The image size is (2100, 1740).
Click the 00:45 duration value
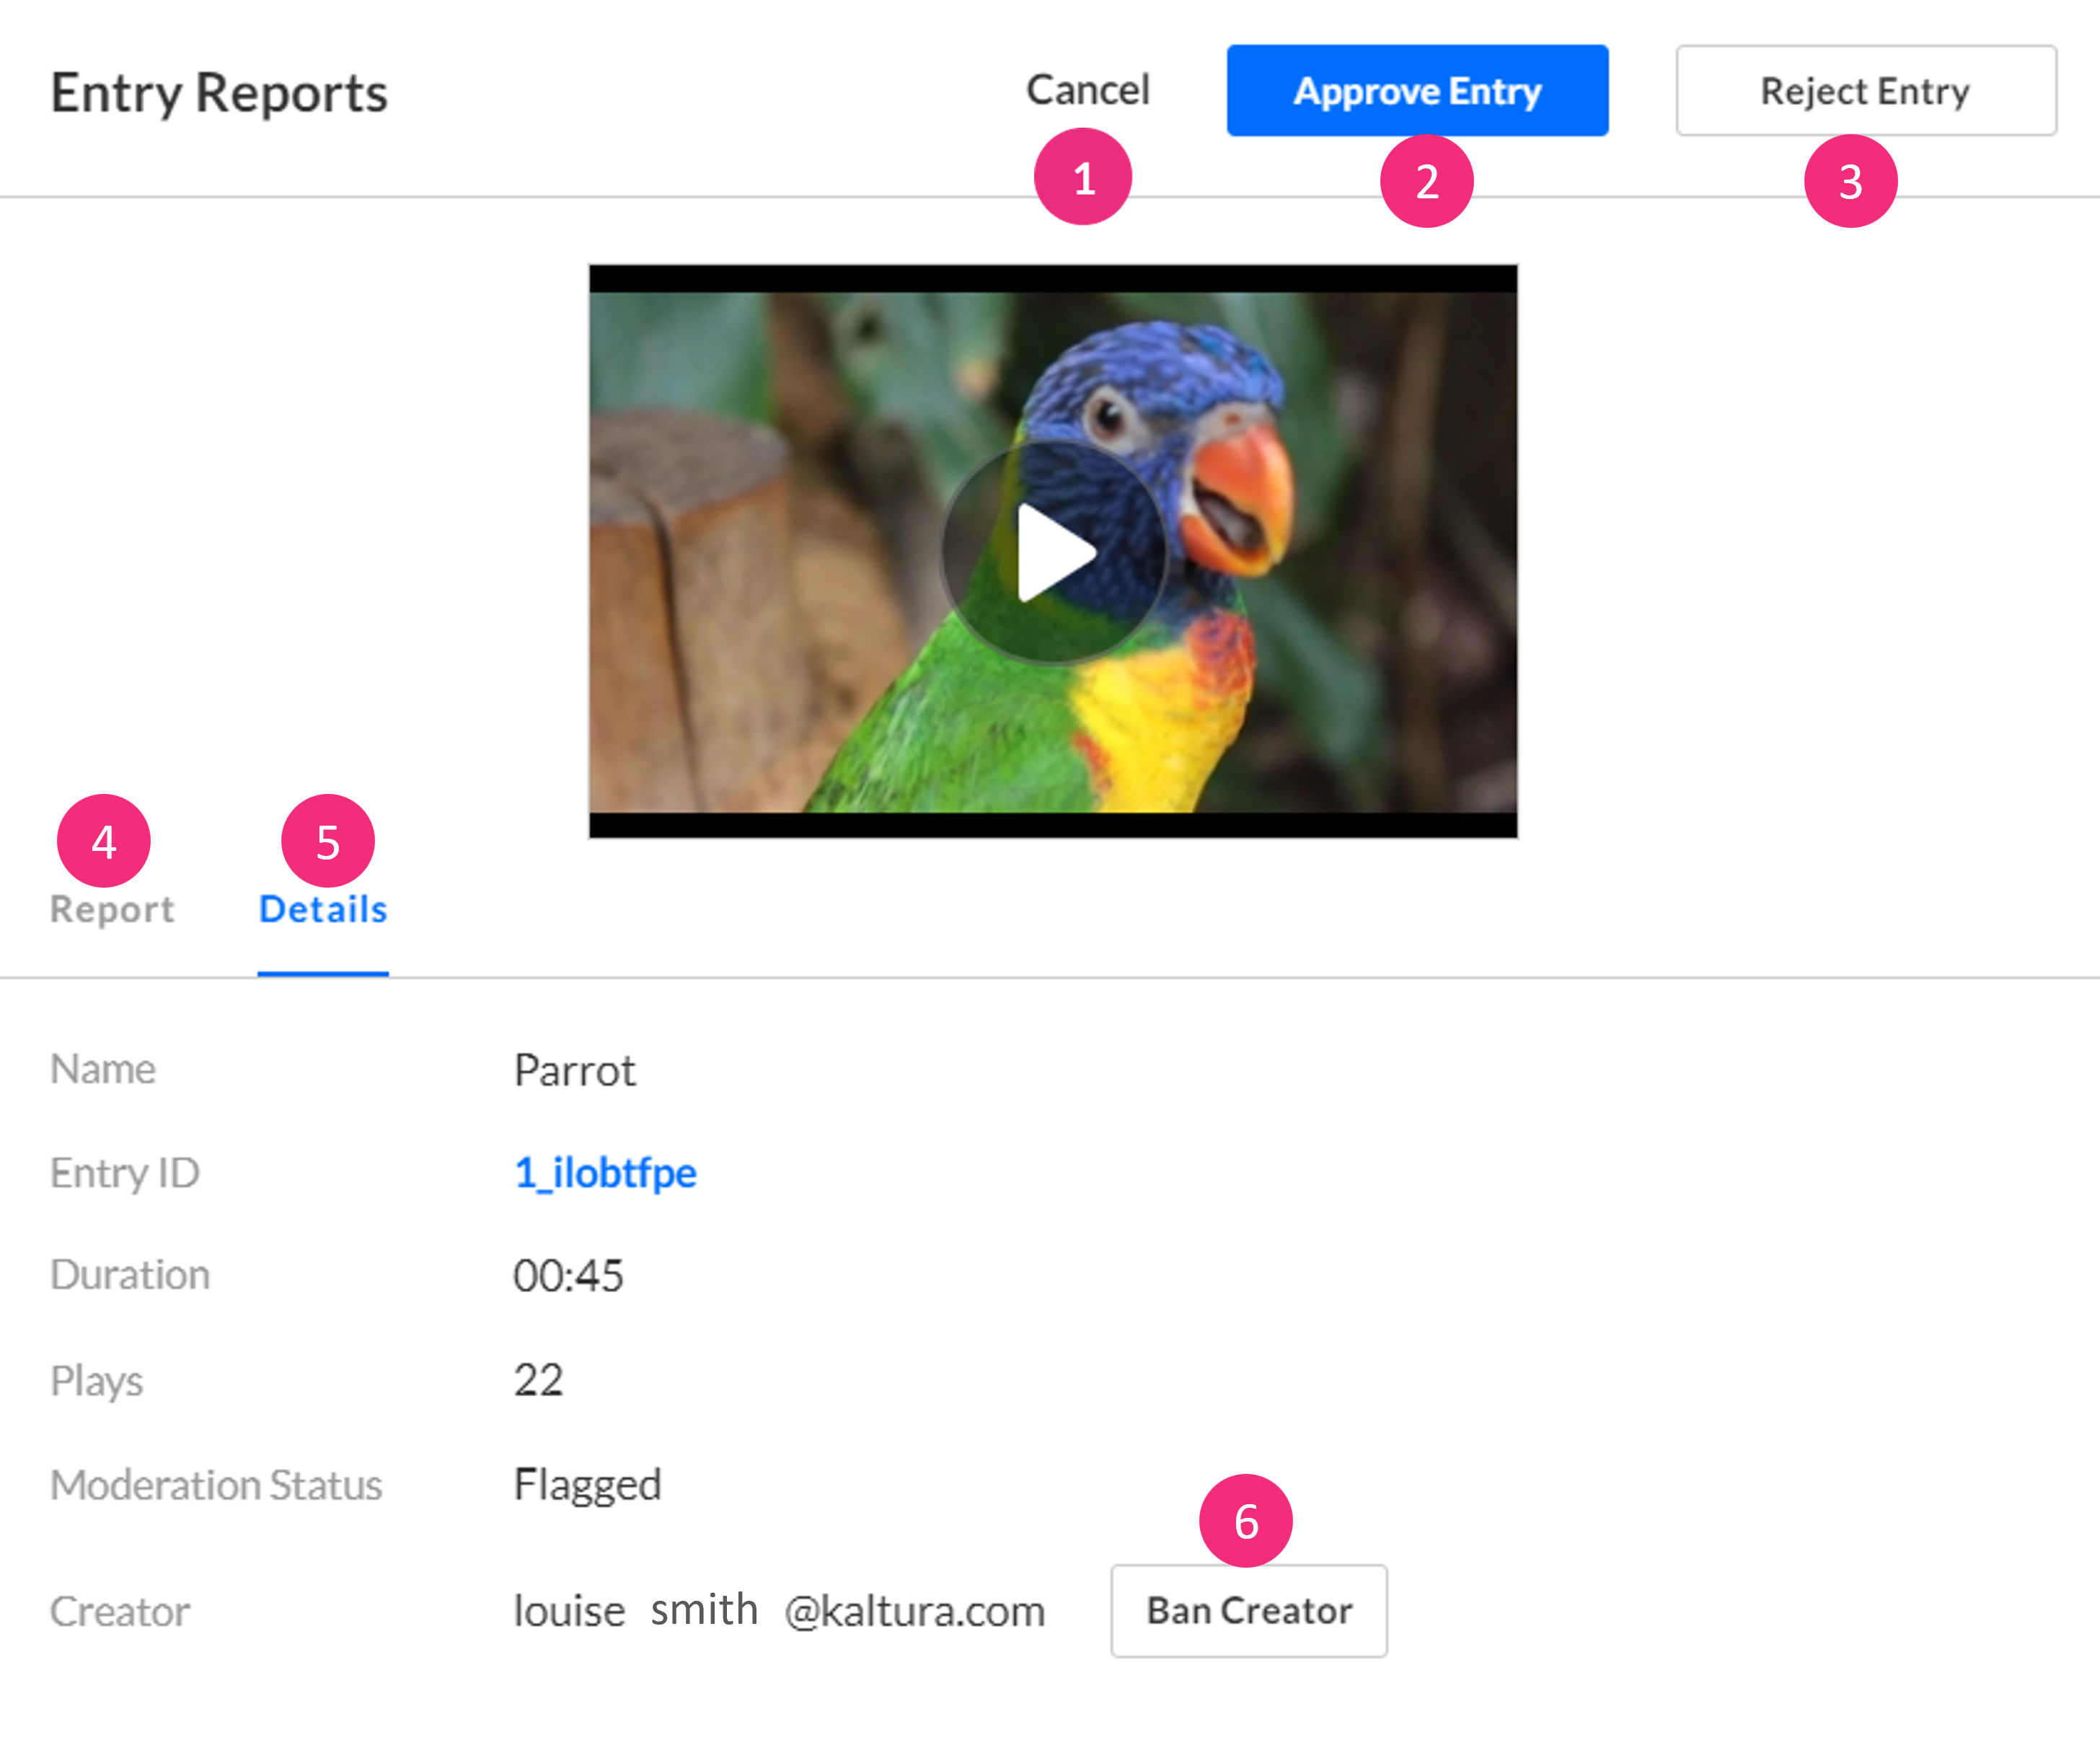coord(568,1276)
